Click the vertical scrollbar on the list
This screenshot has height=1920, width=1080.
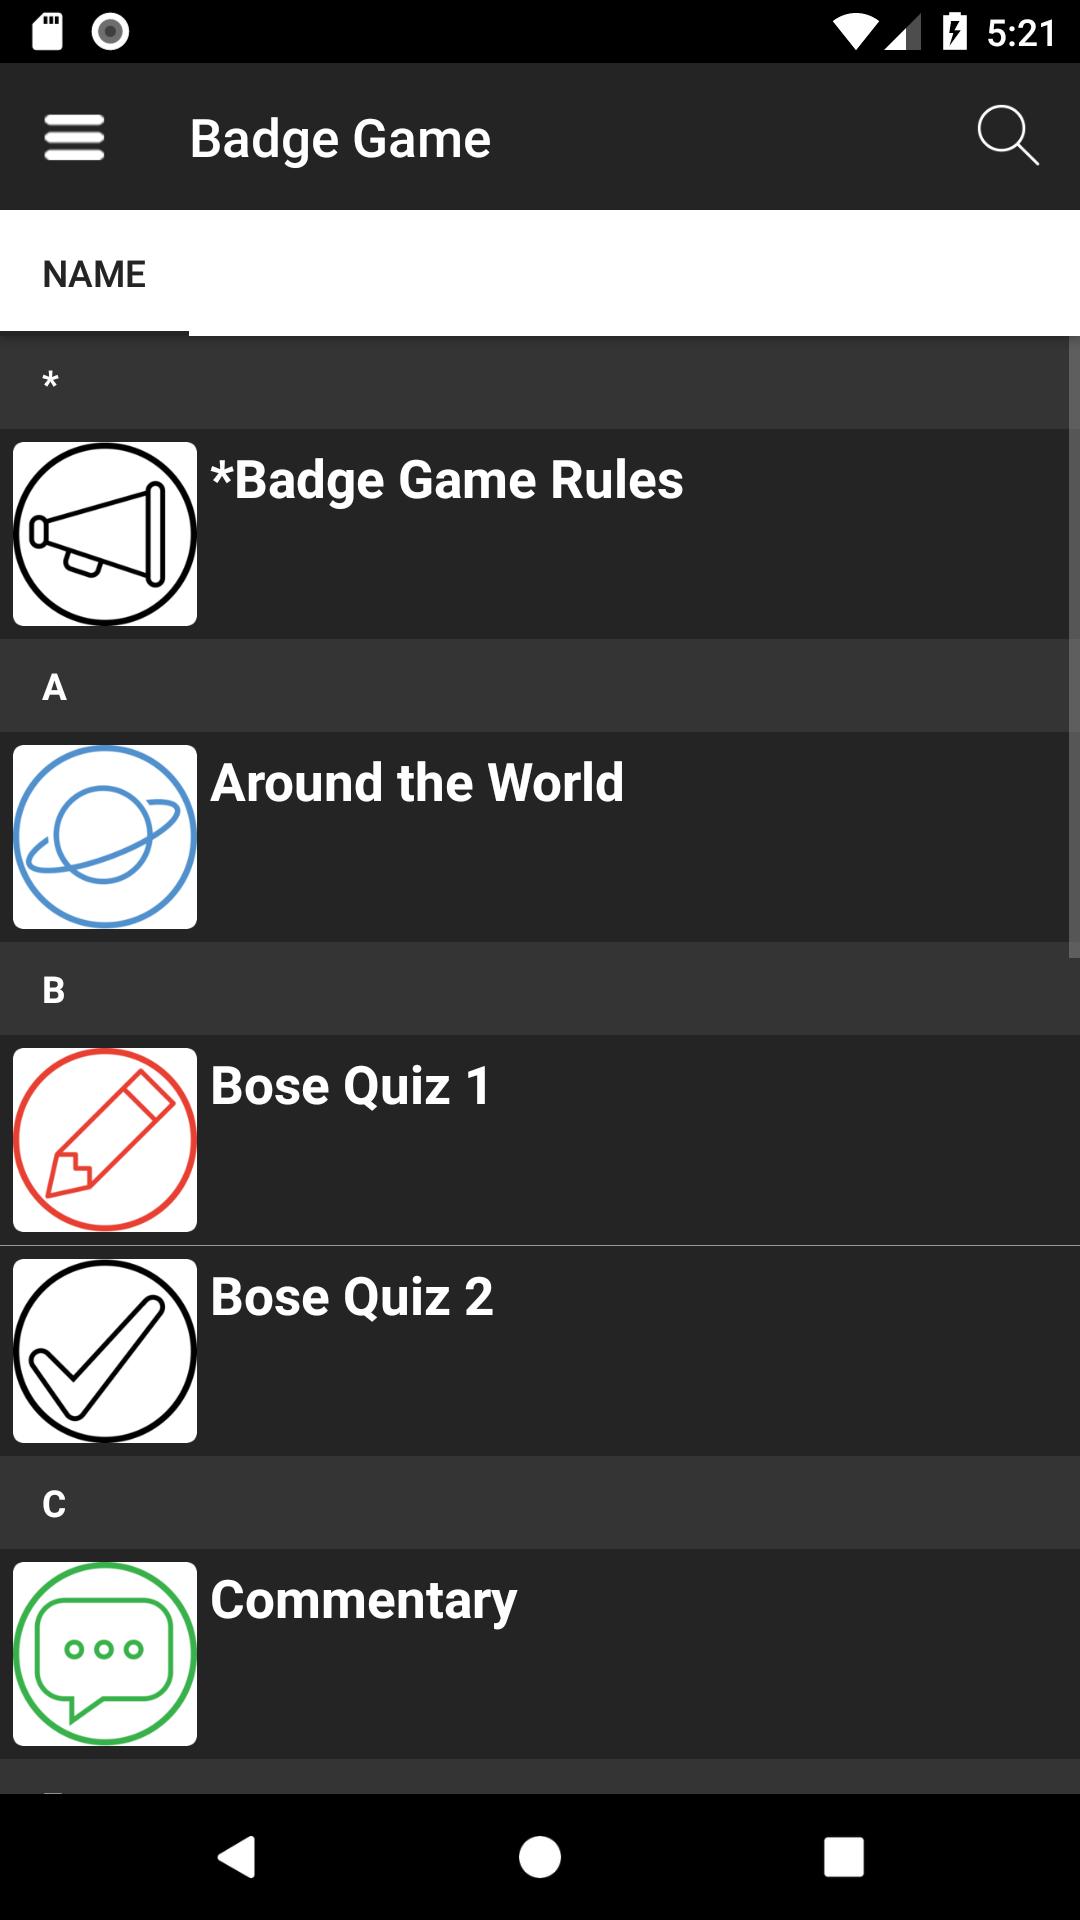pyautogui.click(x=1074, y=648)
